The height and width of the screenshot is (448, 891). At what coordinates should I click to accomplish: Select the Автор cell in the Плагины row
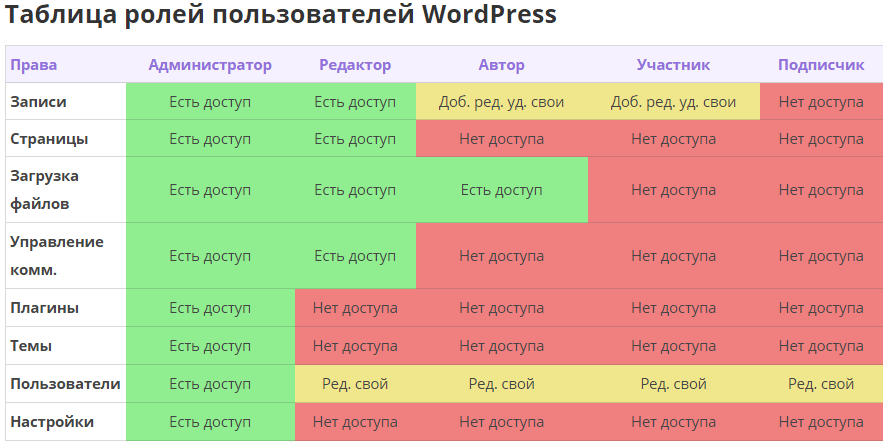click(502, 308)
